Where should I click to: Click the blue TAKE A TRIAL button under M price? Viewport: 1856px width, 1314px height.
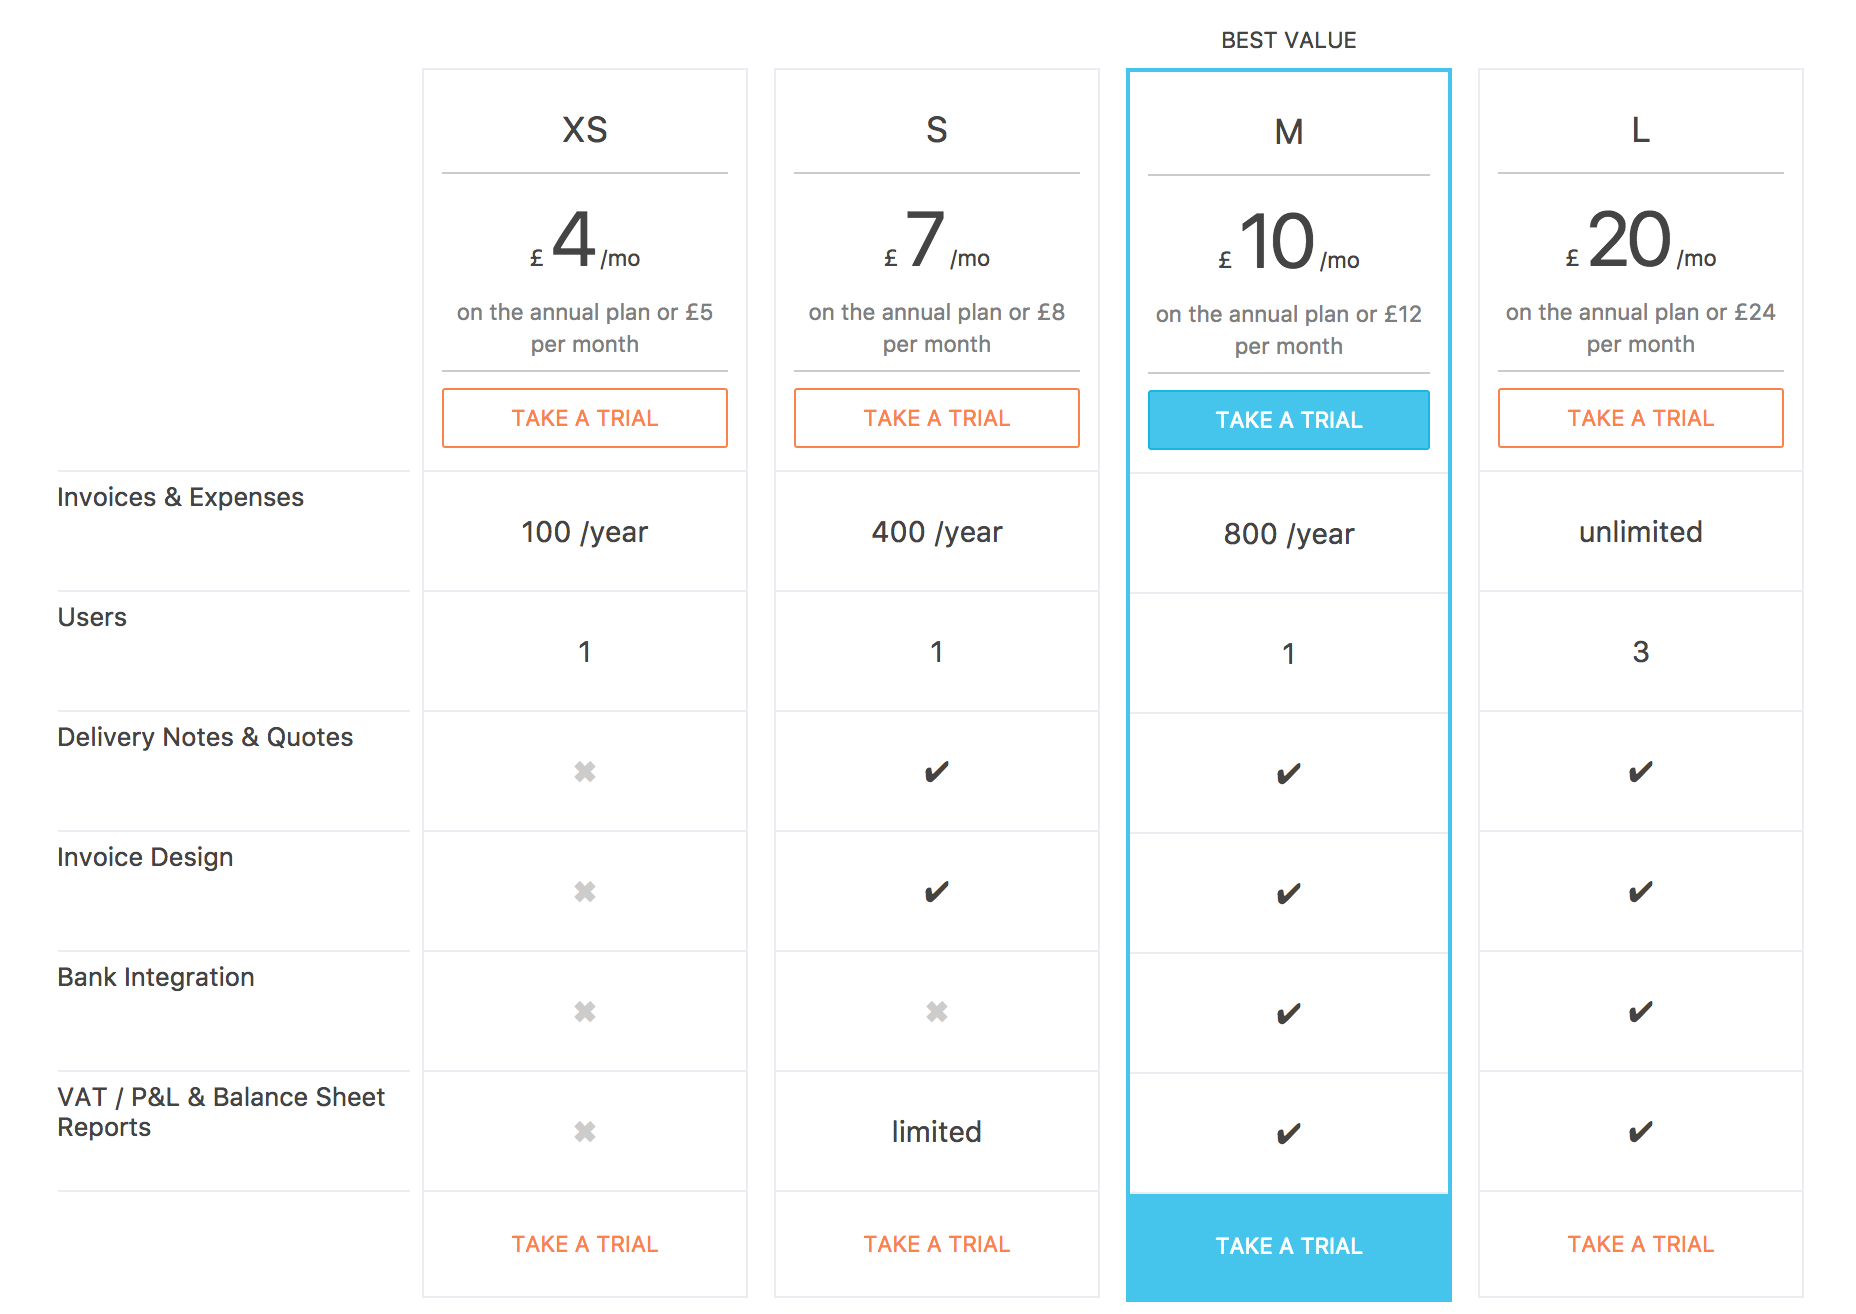click(1289, 420)
